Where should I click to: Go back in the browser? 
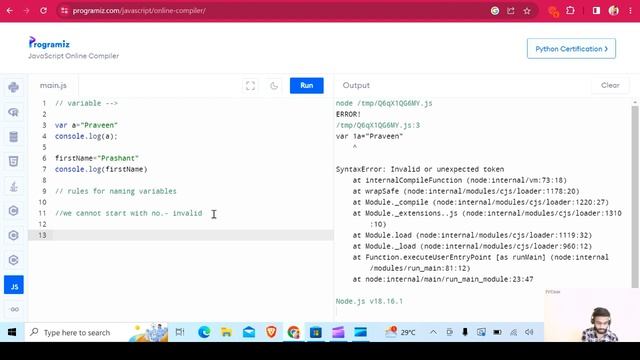click(x=9, y=11)
